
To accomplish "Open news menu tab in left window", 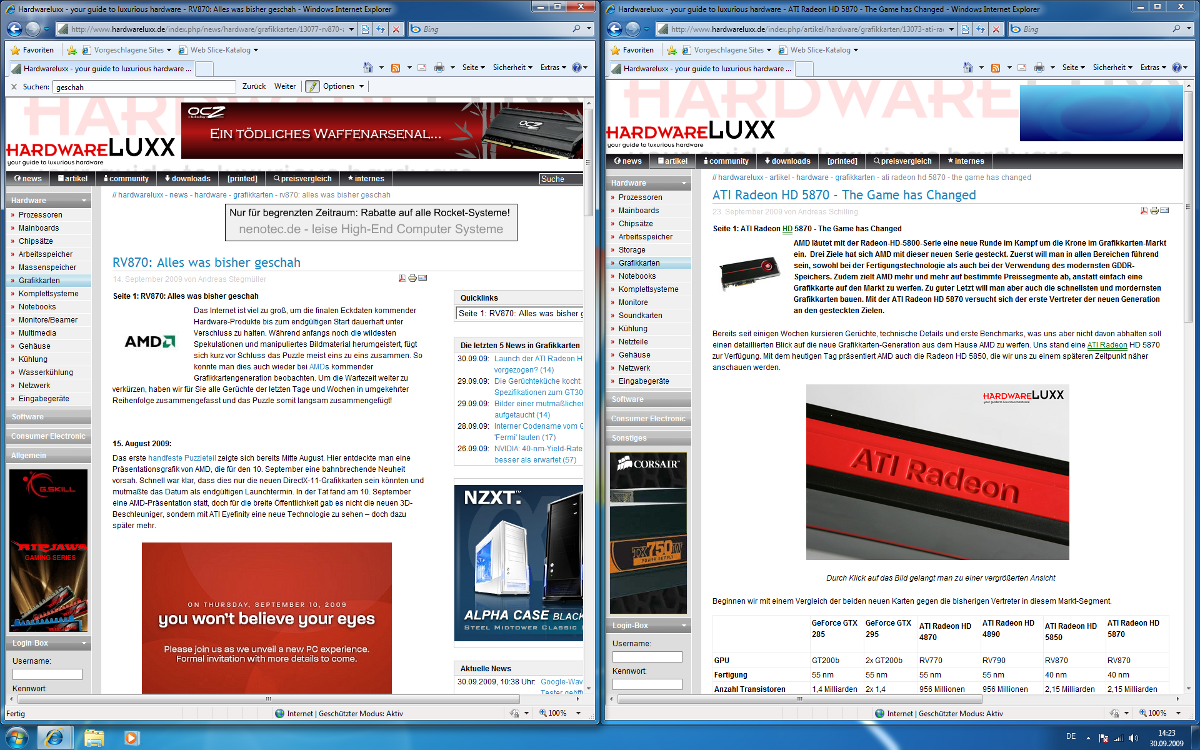I will [30, 179].
